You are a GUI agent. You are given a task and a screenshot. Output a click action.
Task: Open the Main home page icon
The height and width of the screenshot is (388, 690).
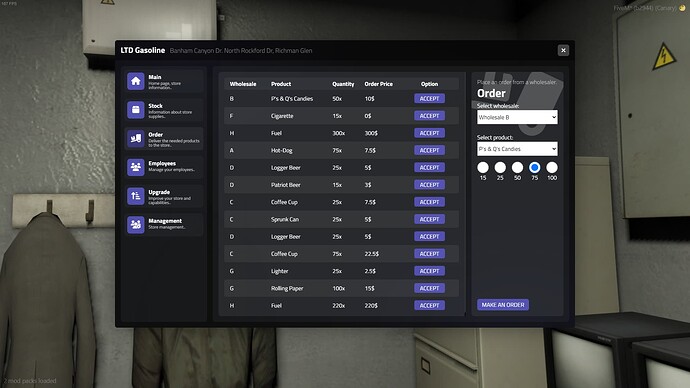point(136,81)
